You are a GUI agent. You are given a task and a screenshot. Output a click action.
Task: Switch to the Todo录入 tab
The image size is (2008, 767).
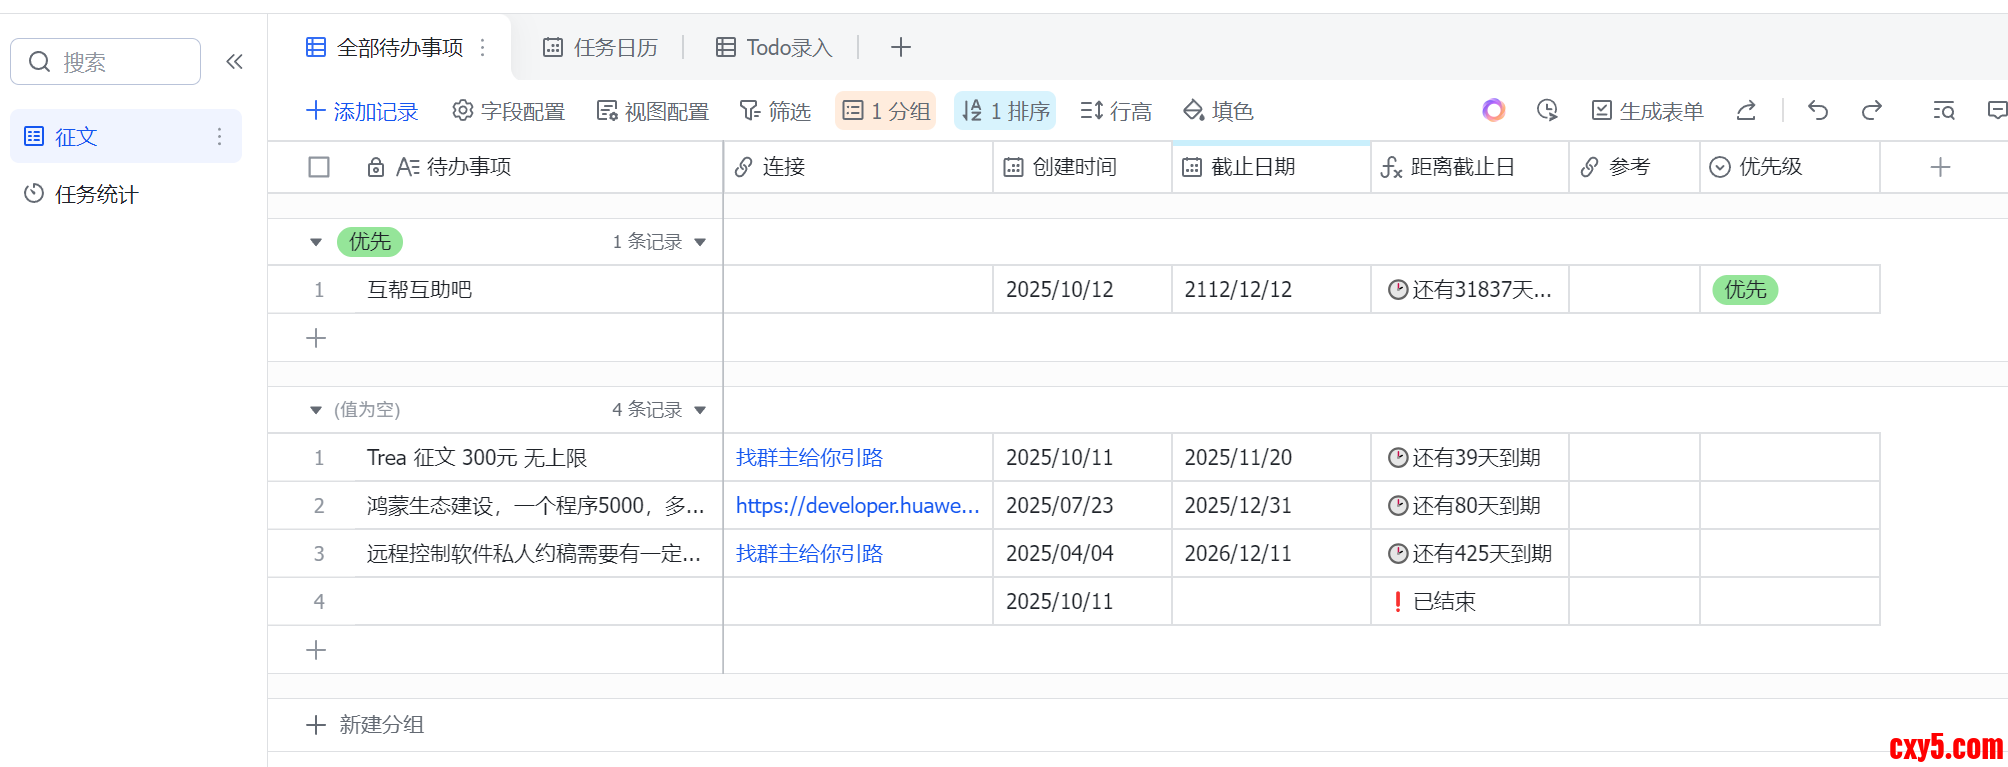774,47
